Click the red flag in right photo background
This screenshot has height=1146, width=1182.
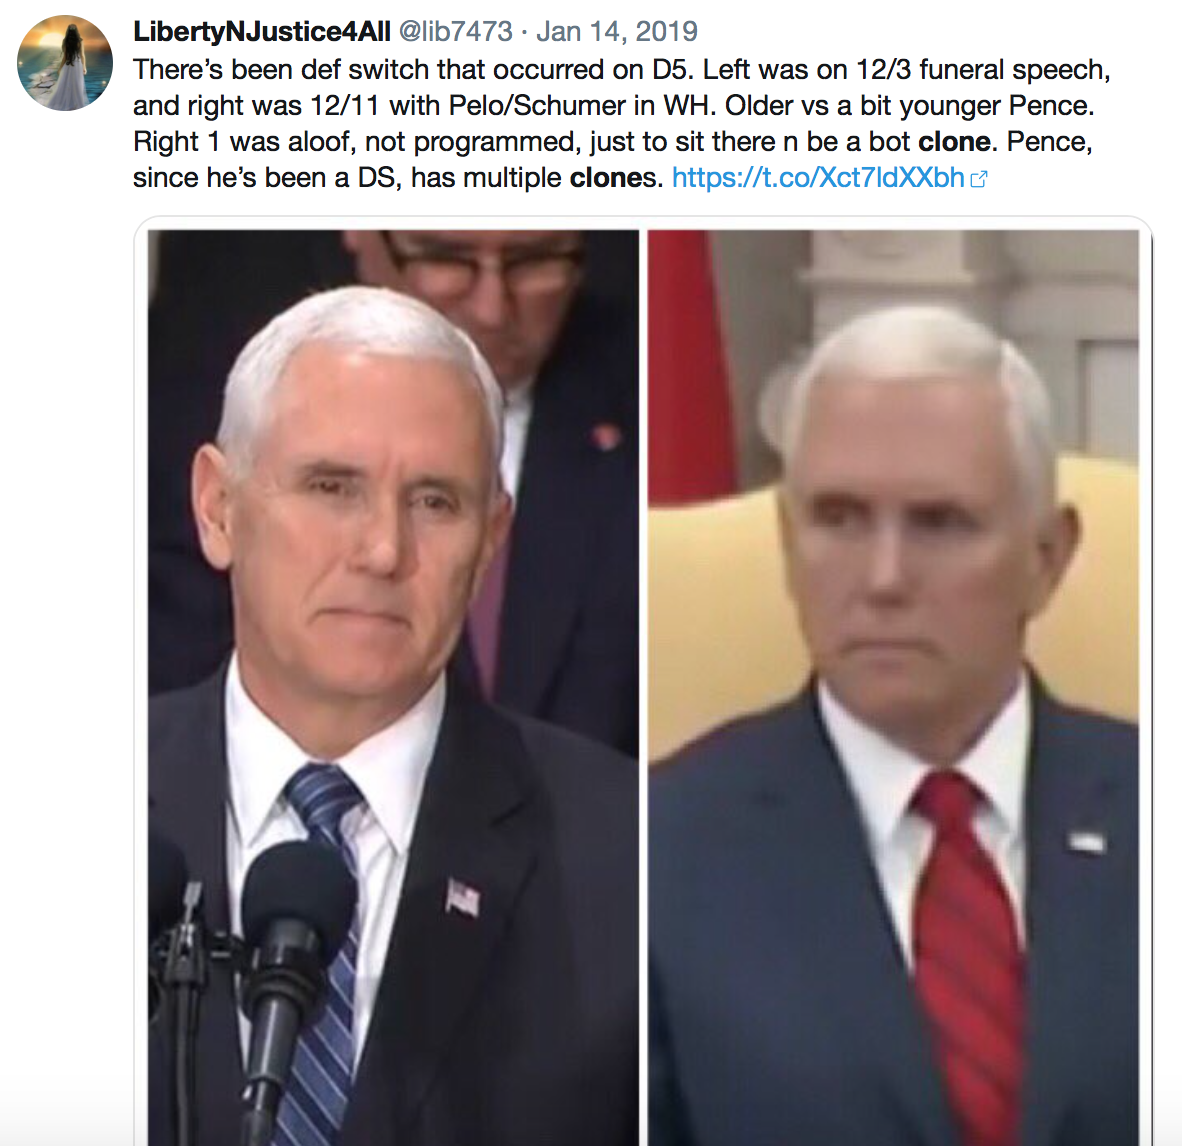(690, 362)
